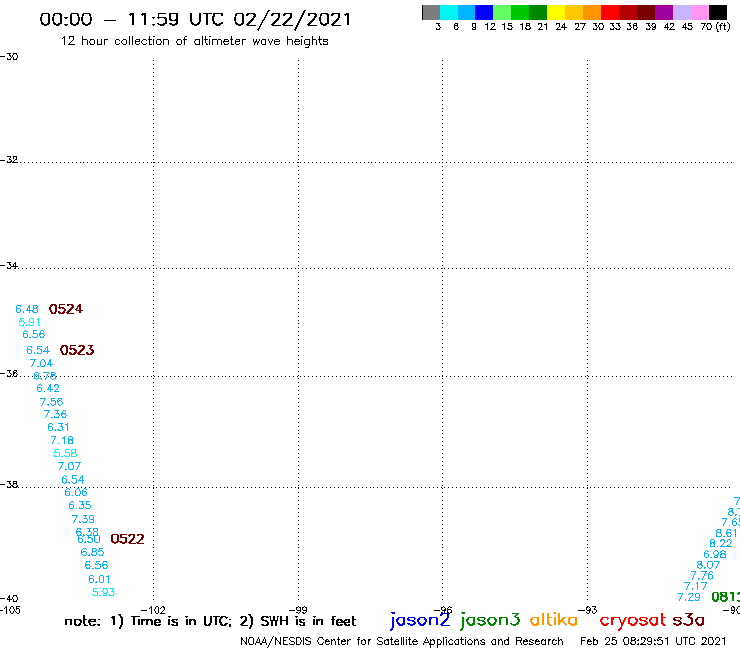Click the s3a time label 0524
The width and height of the screenshot is (740, 650).
click(x=66, y=309)
